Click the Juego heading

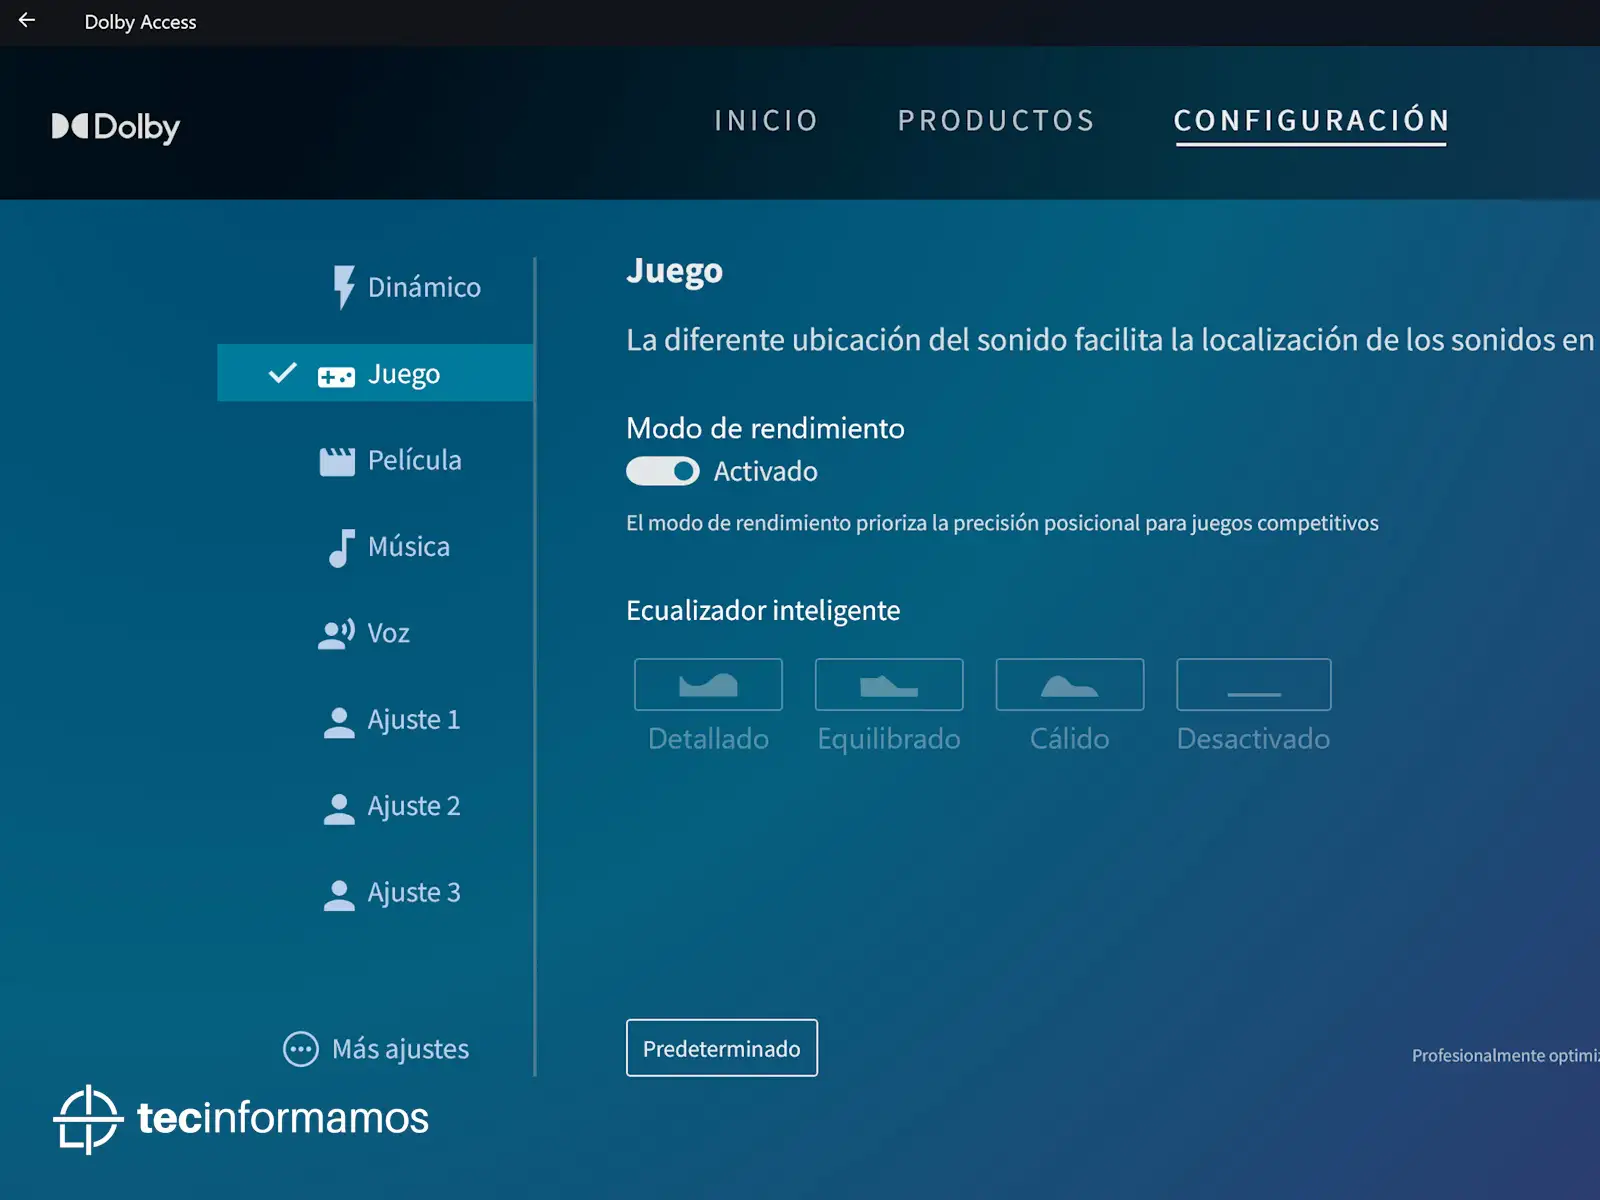(675, 272)
